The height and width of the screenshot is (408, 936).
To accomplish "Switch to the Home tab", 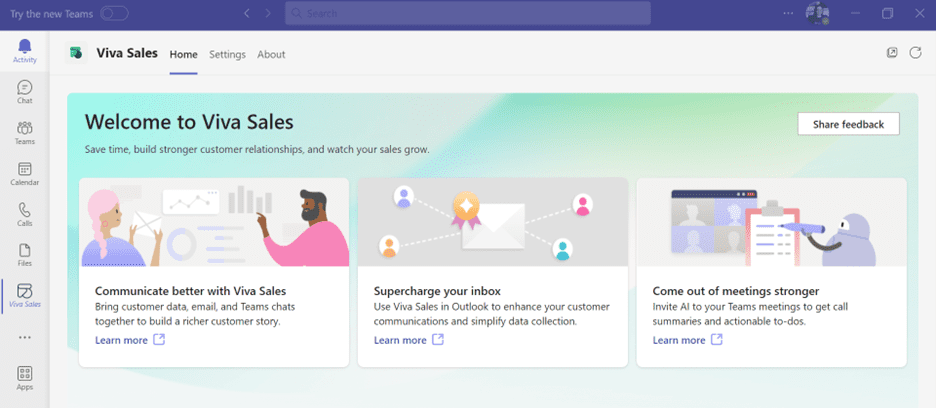I will (x=183, y=54).
